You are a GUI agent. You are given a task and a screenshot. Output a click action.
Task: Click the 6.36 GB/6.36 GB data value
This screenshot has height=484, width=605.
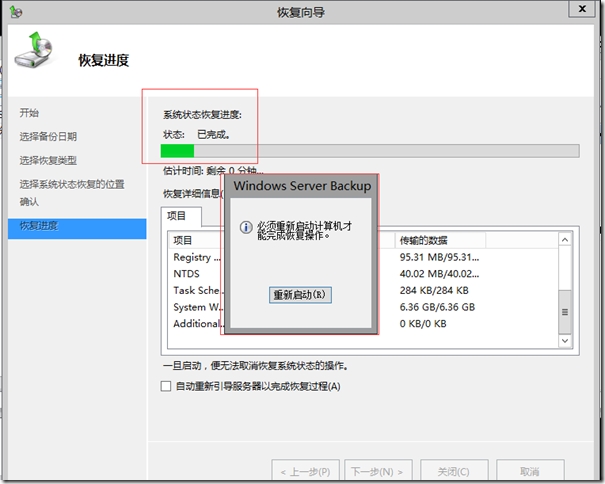point(437,307)
